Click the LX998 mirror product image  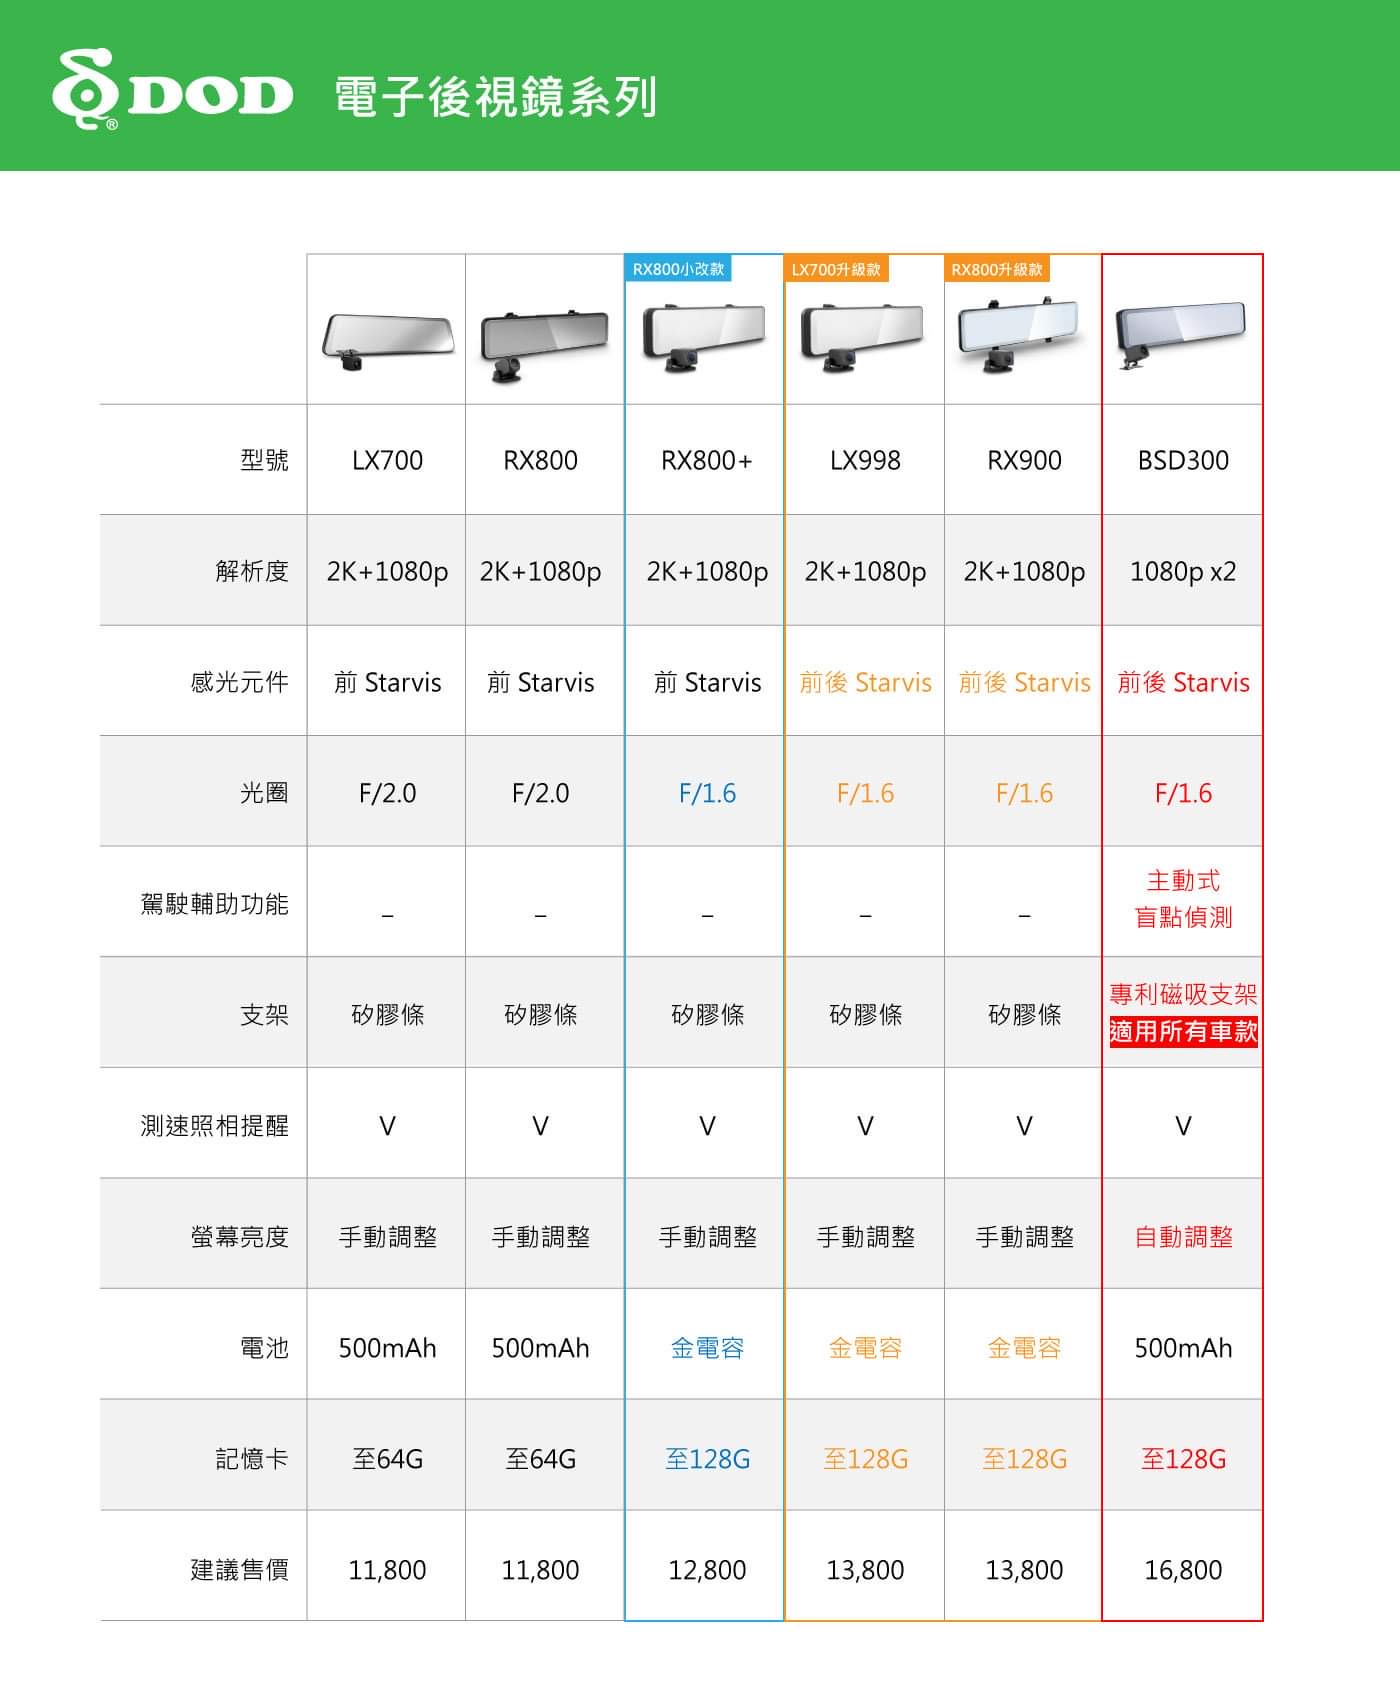[x=862, y=337]
